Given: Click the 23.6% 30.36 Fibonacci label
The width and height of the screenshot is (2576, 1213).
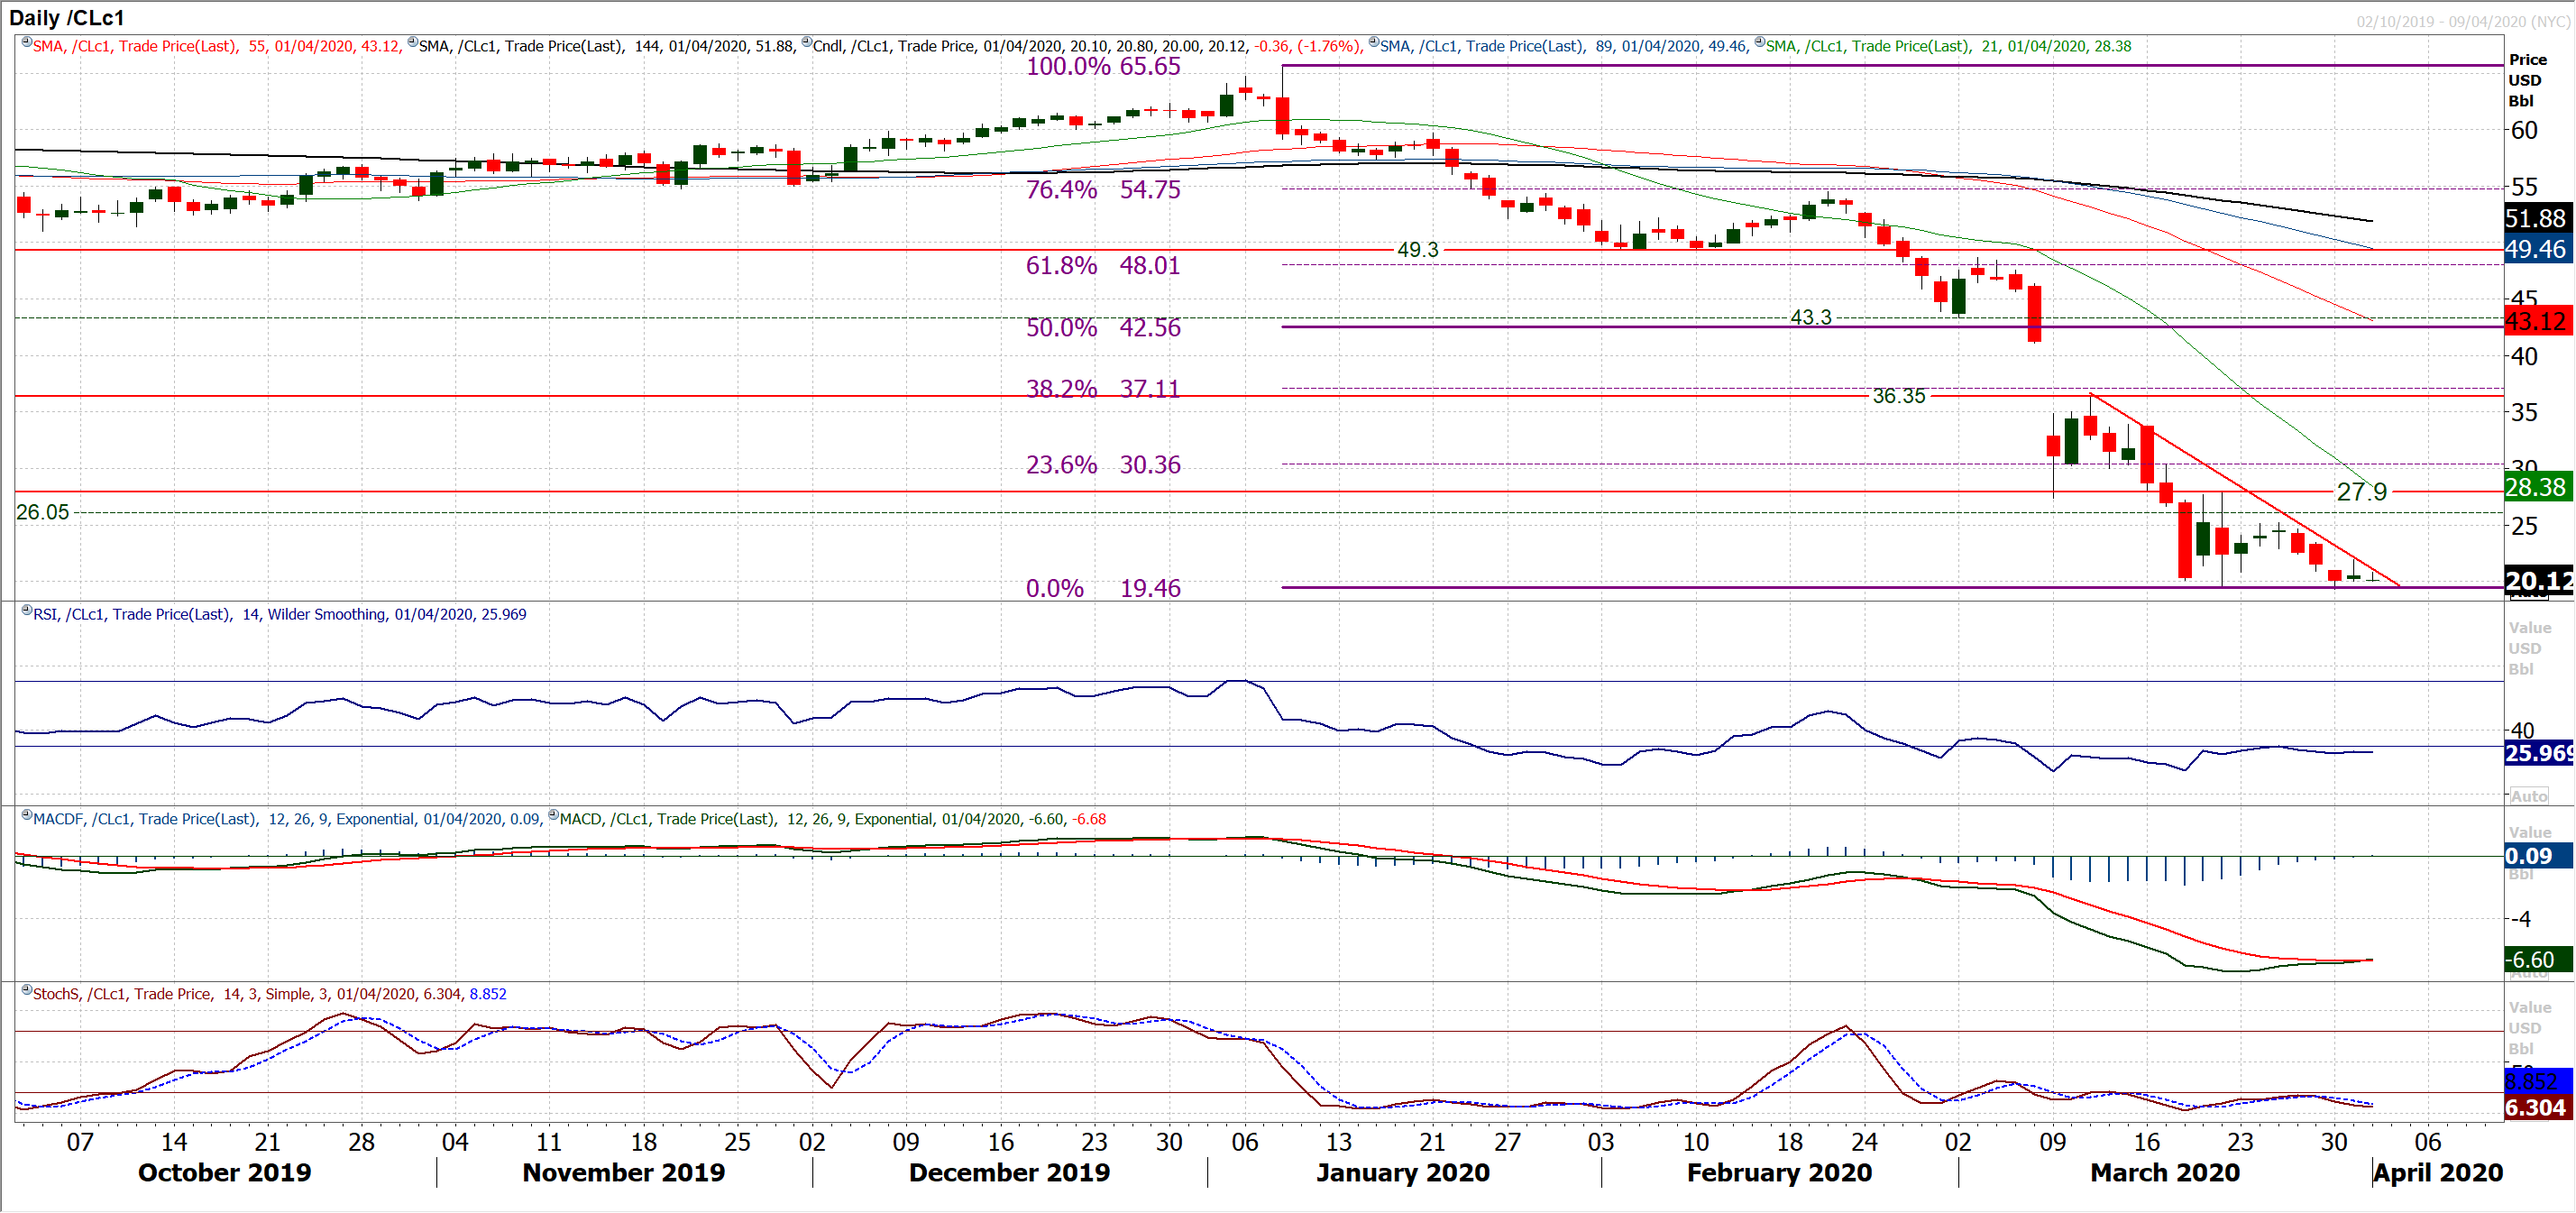Looking at the screenshot, I should click(1103, 464).
